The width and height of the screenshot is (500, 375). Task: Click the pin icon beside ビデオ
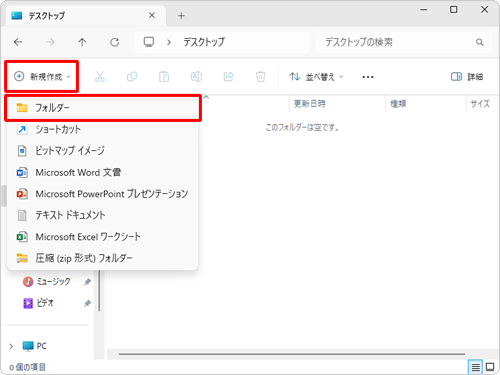pos(87,303)
